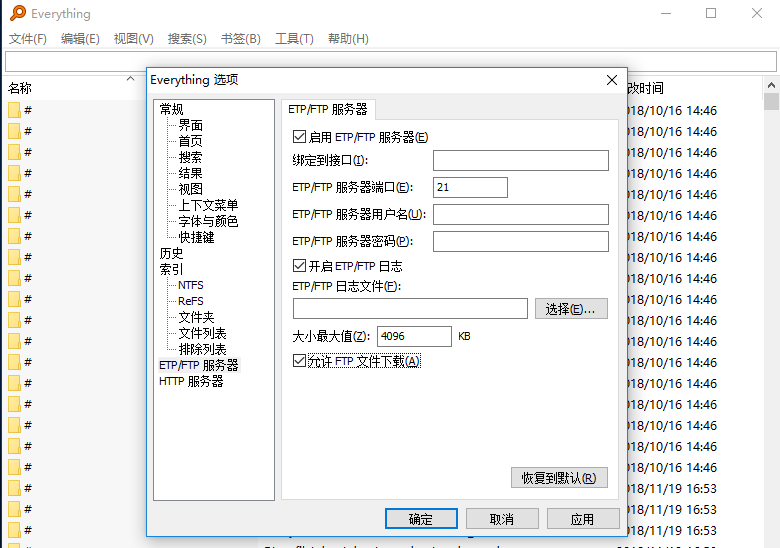Viewport: 780px width, 548px height.
Task: Close the Everything 选项 dialog
Action: tap(612, 80)
